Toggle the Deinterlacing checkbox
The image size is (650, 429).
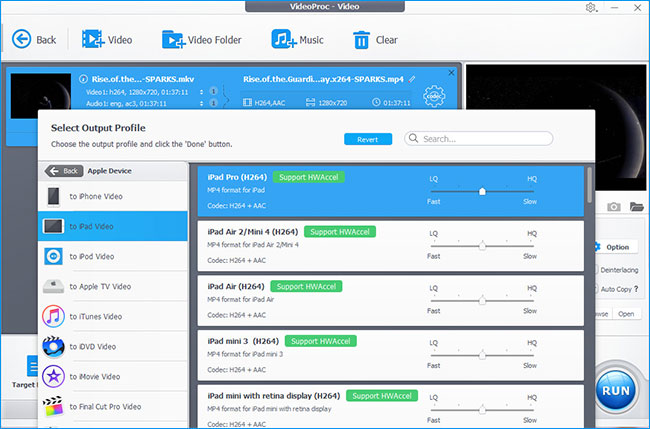coord(597,270)
